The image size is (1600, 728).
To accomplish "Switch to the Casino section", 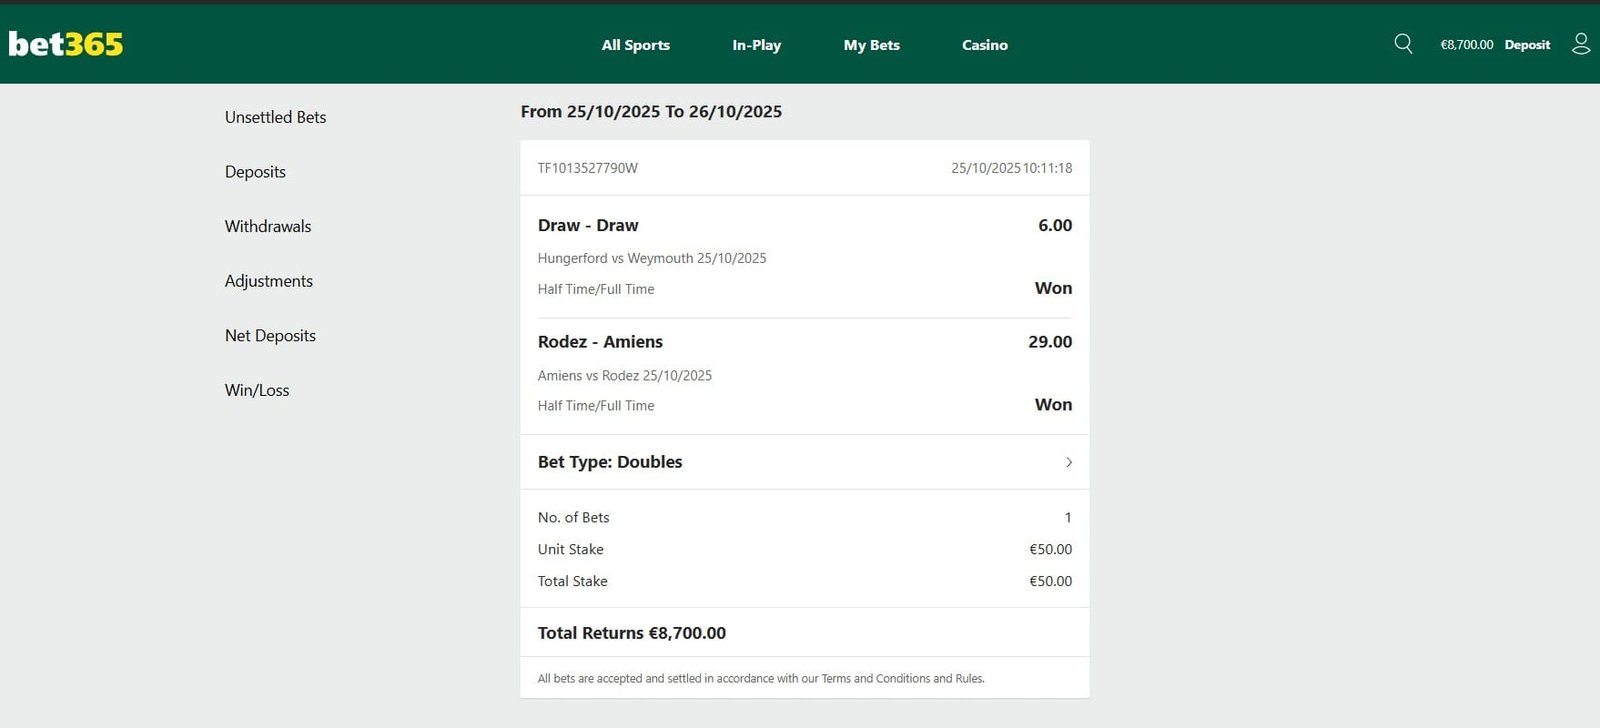I will tap(984, 45).
